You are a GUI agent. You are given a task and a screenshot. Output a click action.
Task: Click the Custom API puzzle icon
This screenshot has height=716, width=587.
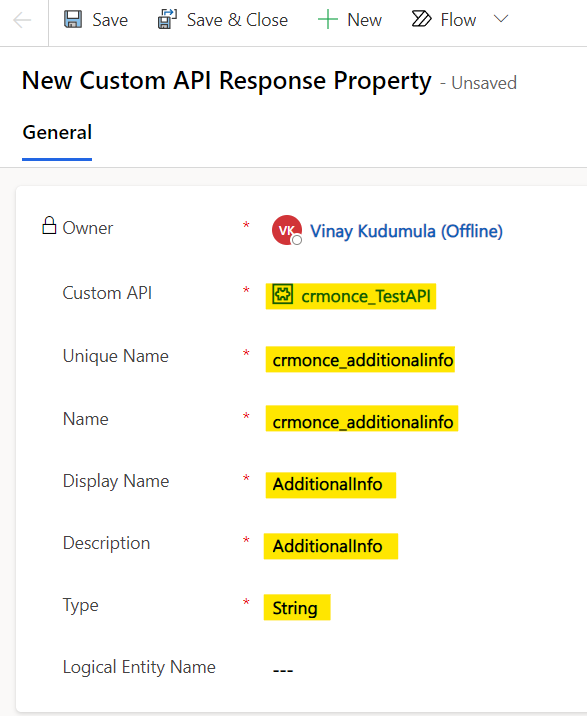(283, 294)
